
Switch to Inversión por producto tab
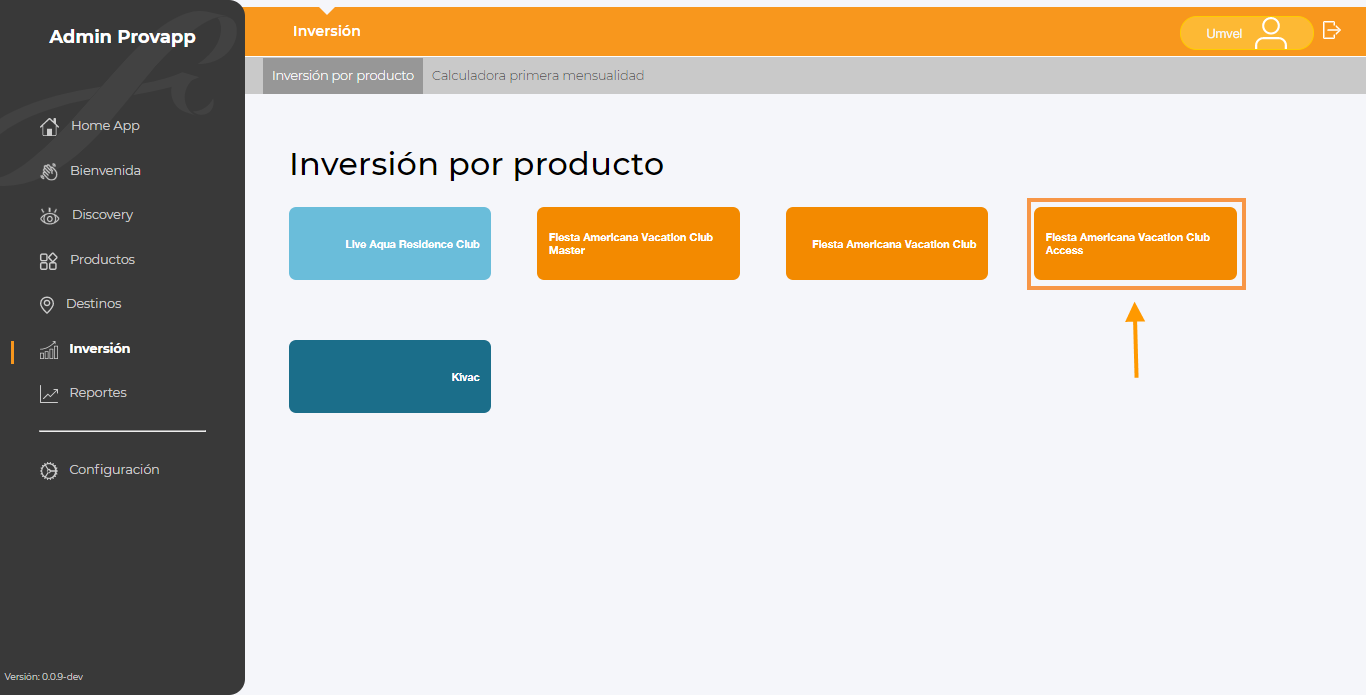coord(343,76)
